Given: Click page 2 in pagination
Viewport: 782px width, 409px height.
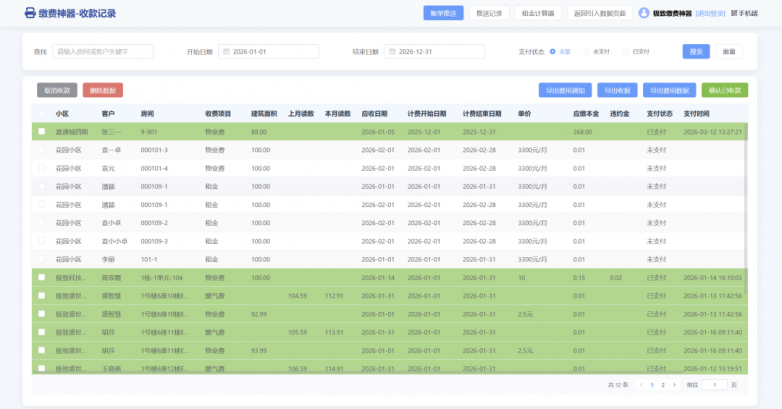Looking at the screenshot, I should click(661, 384).
